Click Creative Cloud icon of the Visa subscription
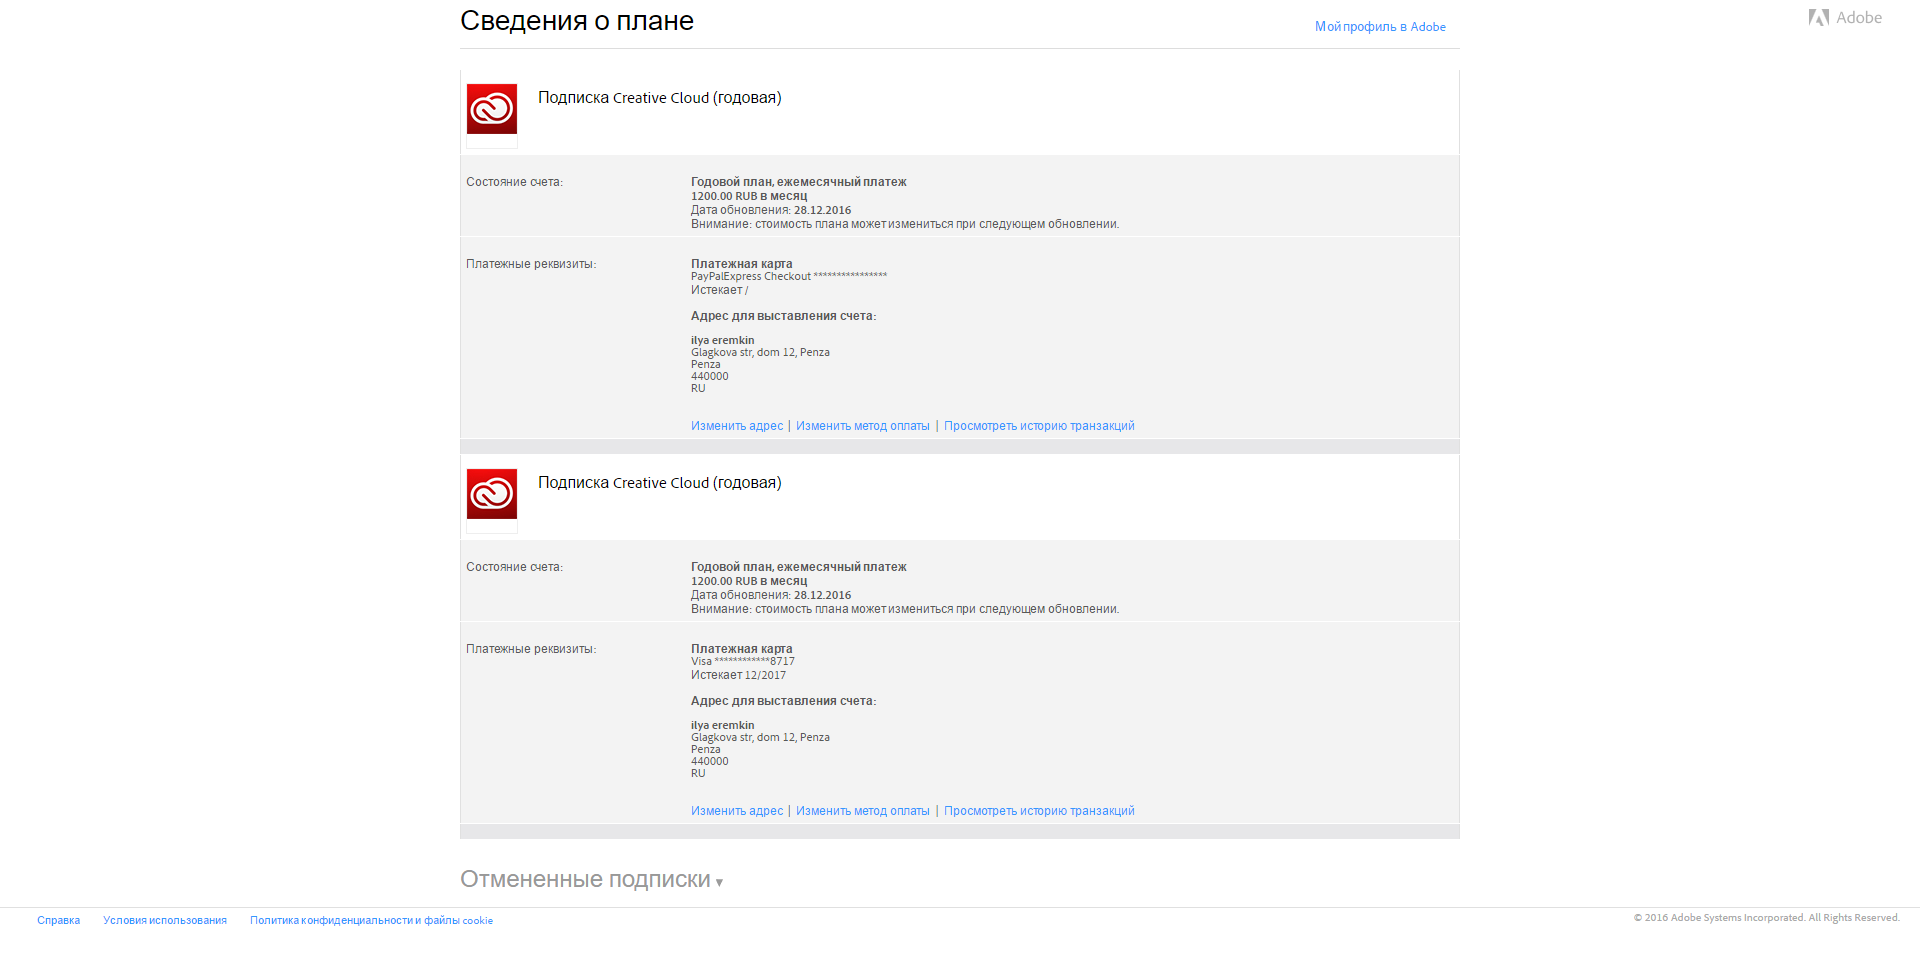 [492, 494]
